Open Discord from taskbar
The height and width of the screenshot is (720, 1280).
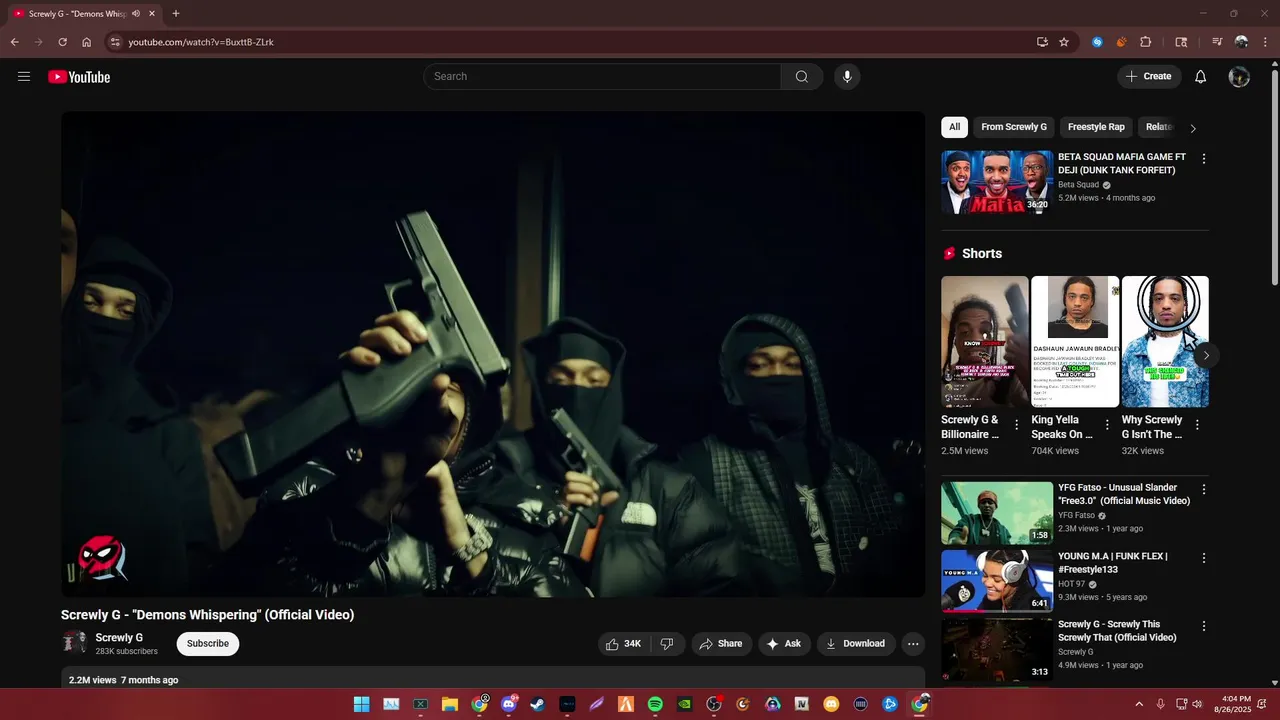pyautogui.click(x=508, y=704)
